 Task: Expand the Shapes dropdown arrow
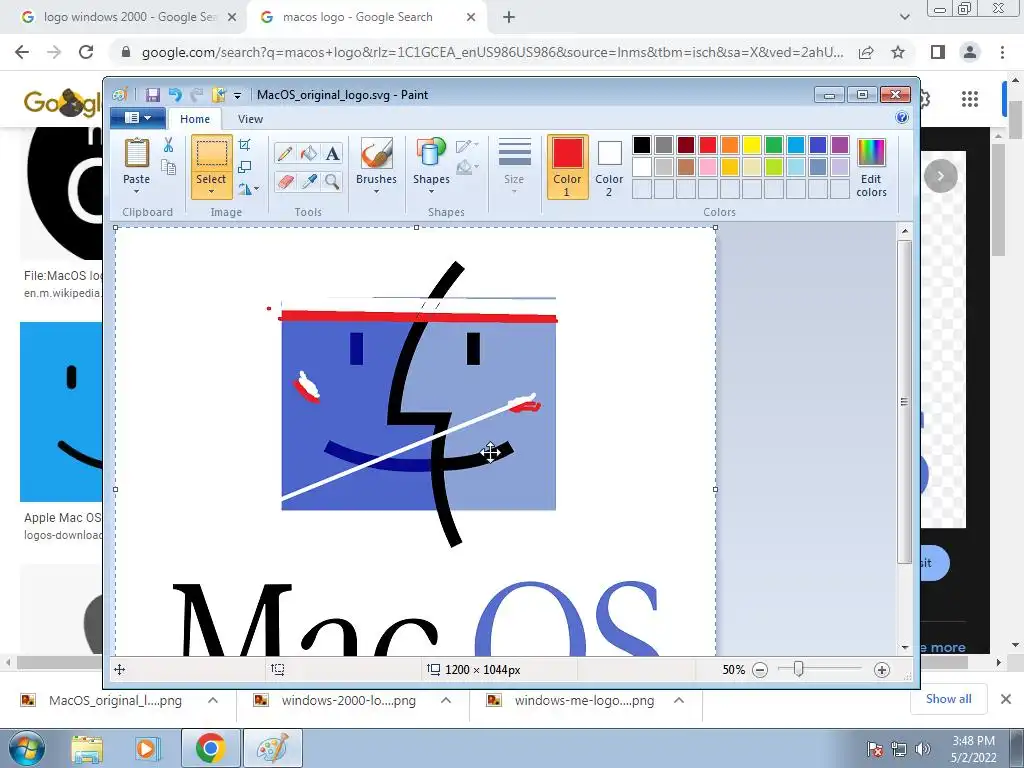pos(431,191)
